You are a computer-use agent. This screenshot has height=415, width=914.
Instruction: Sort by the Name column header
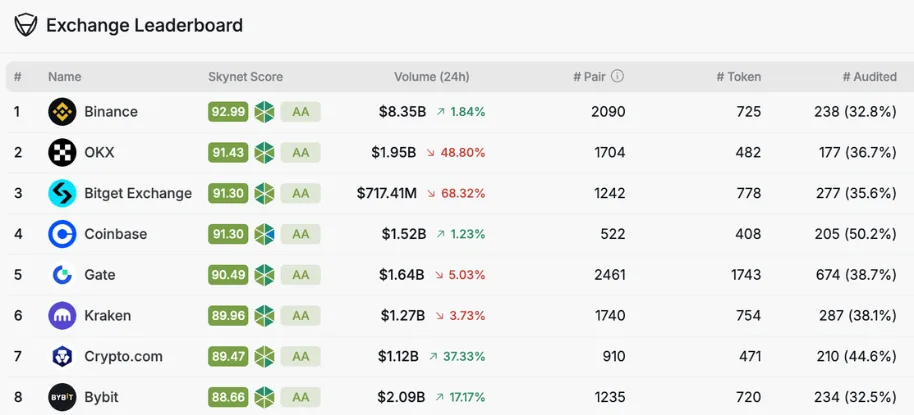[x=65, y=76]
